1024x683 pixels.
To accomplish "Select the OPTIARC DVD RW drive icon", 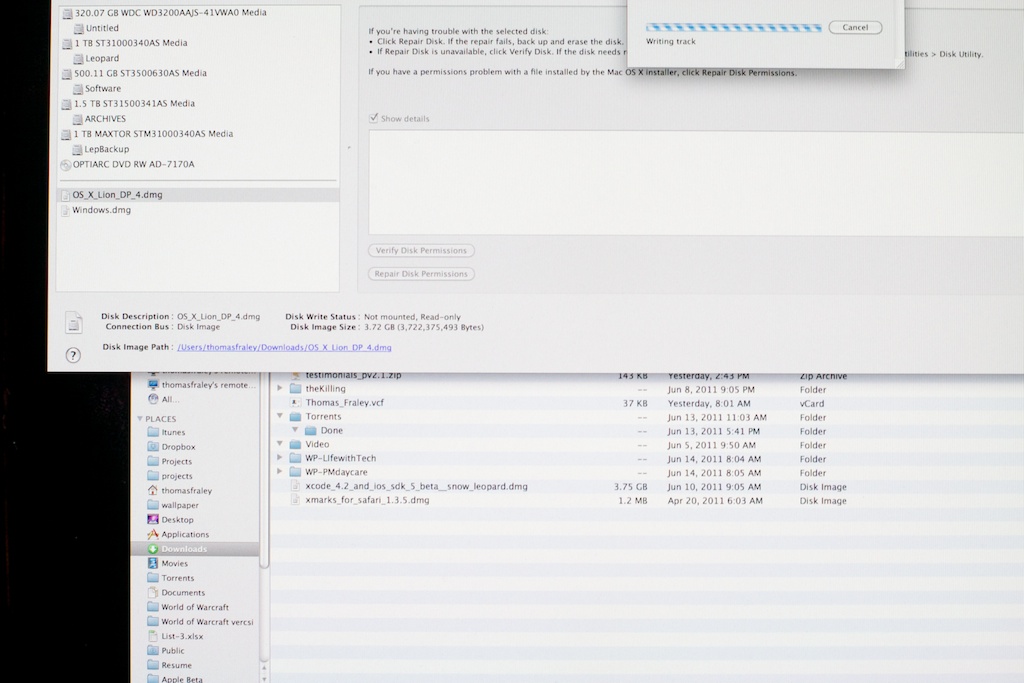I will pyautogui.click(x=65, y=165).
